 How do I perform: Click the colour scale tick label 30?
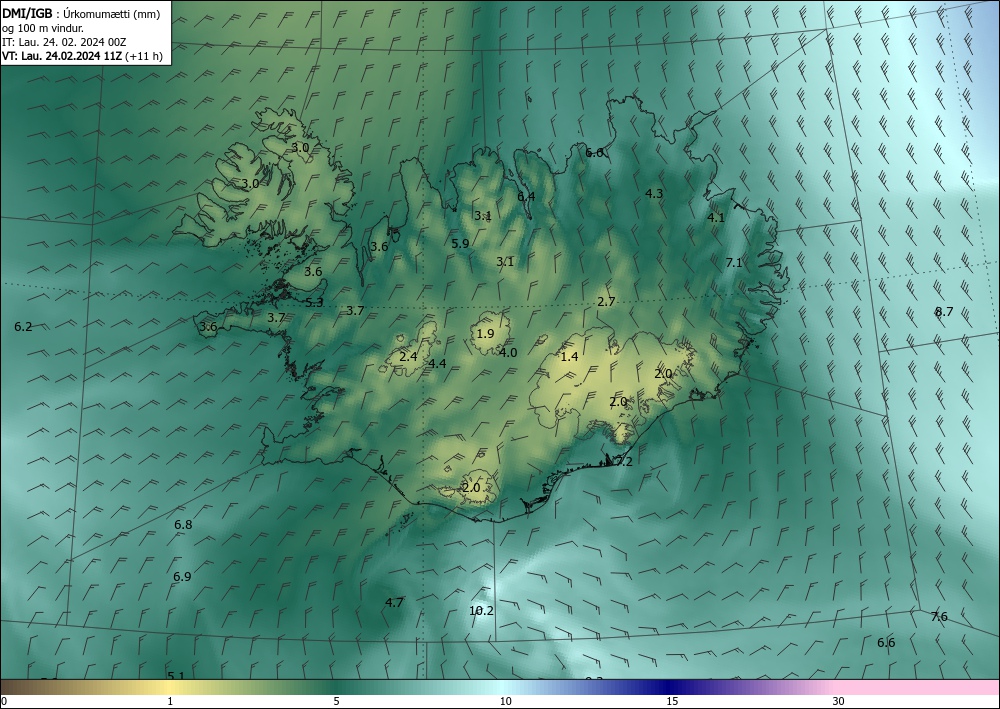(839, 701)
